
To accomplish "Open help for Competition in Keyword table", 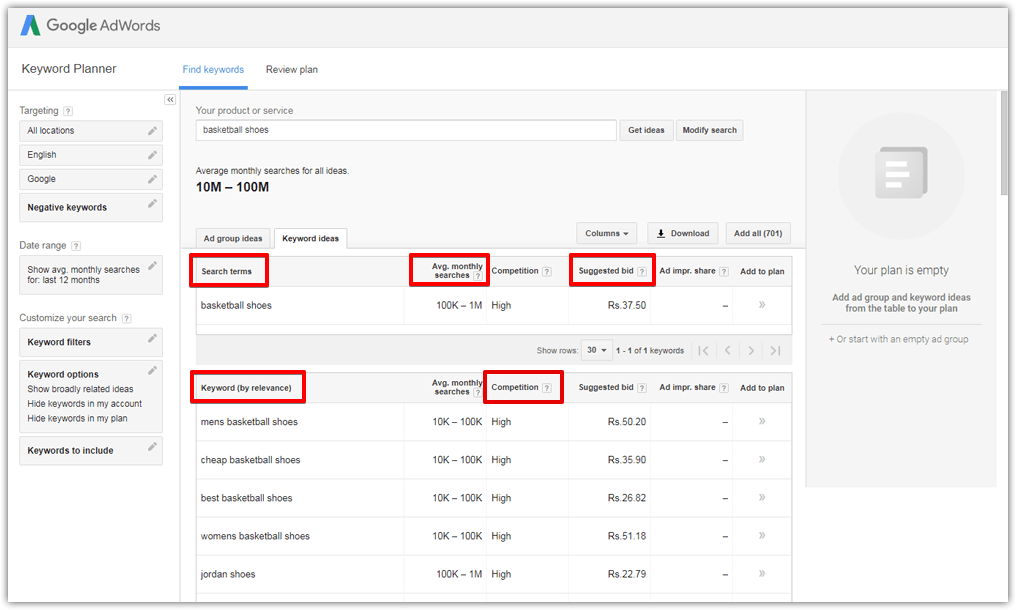I will (547, 388).
